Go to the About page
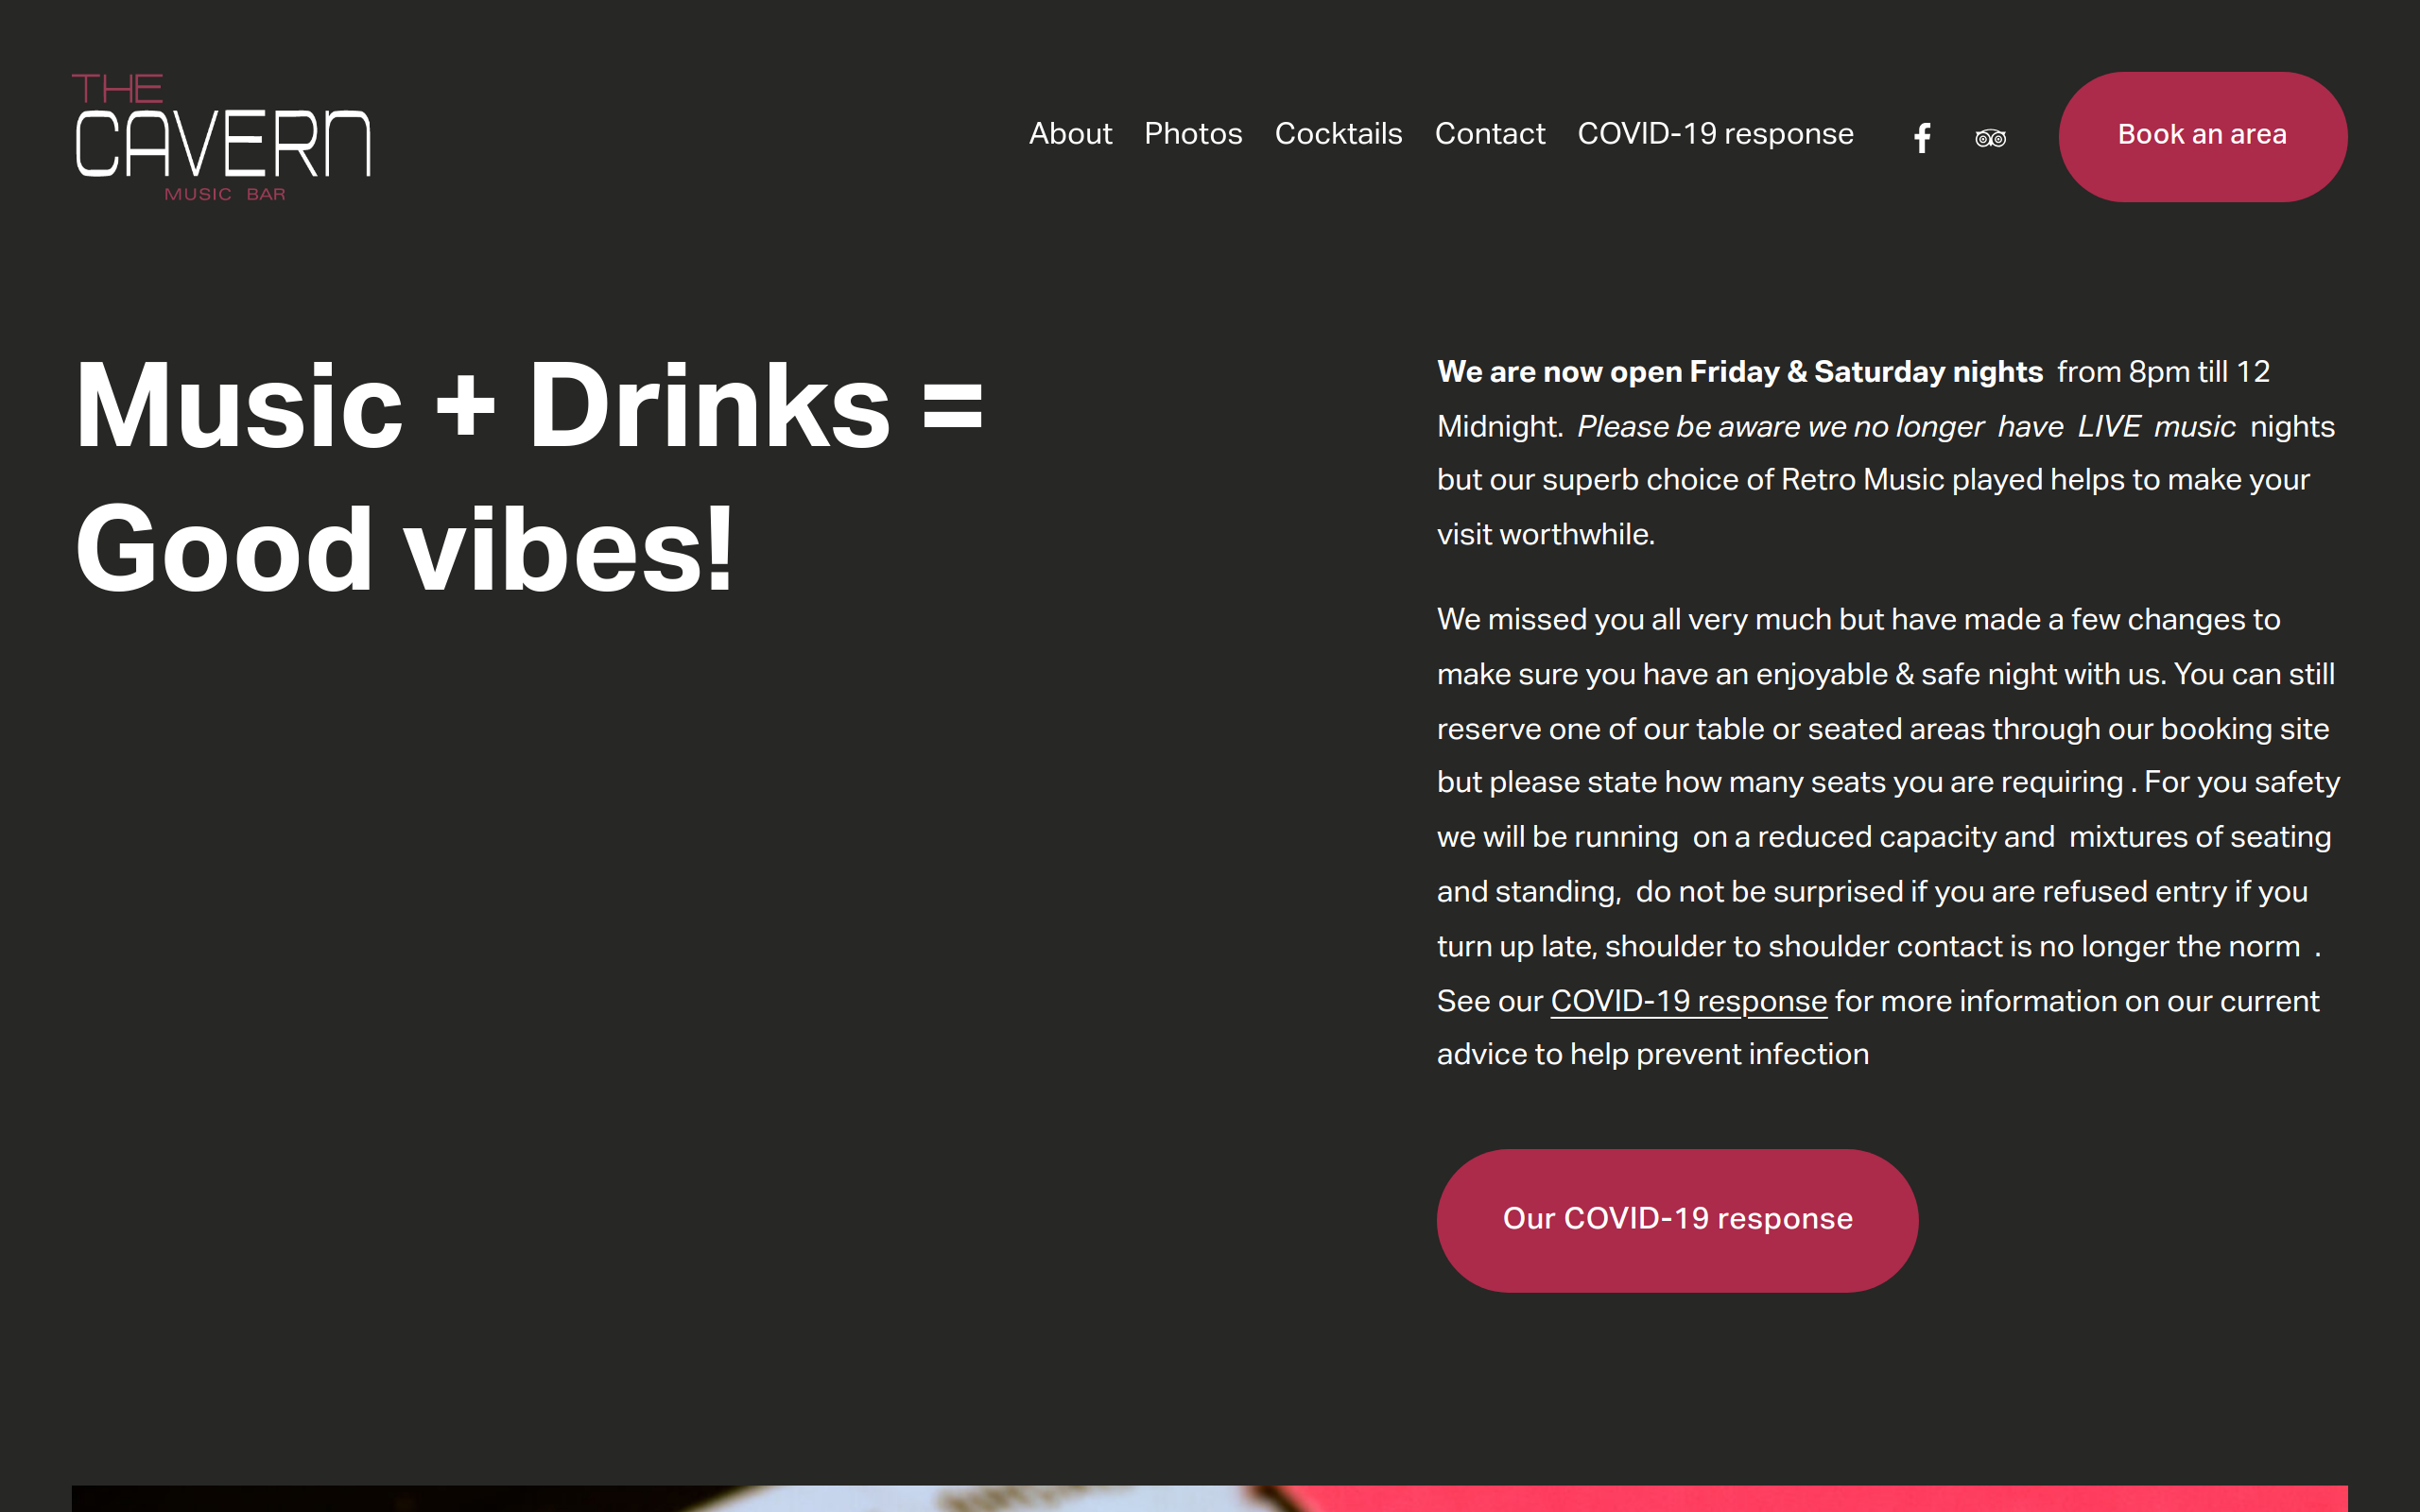 tap(1070, 133)
